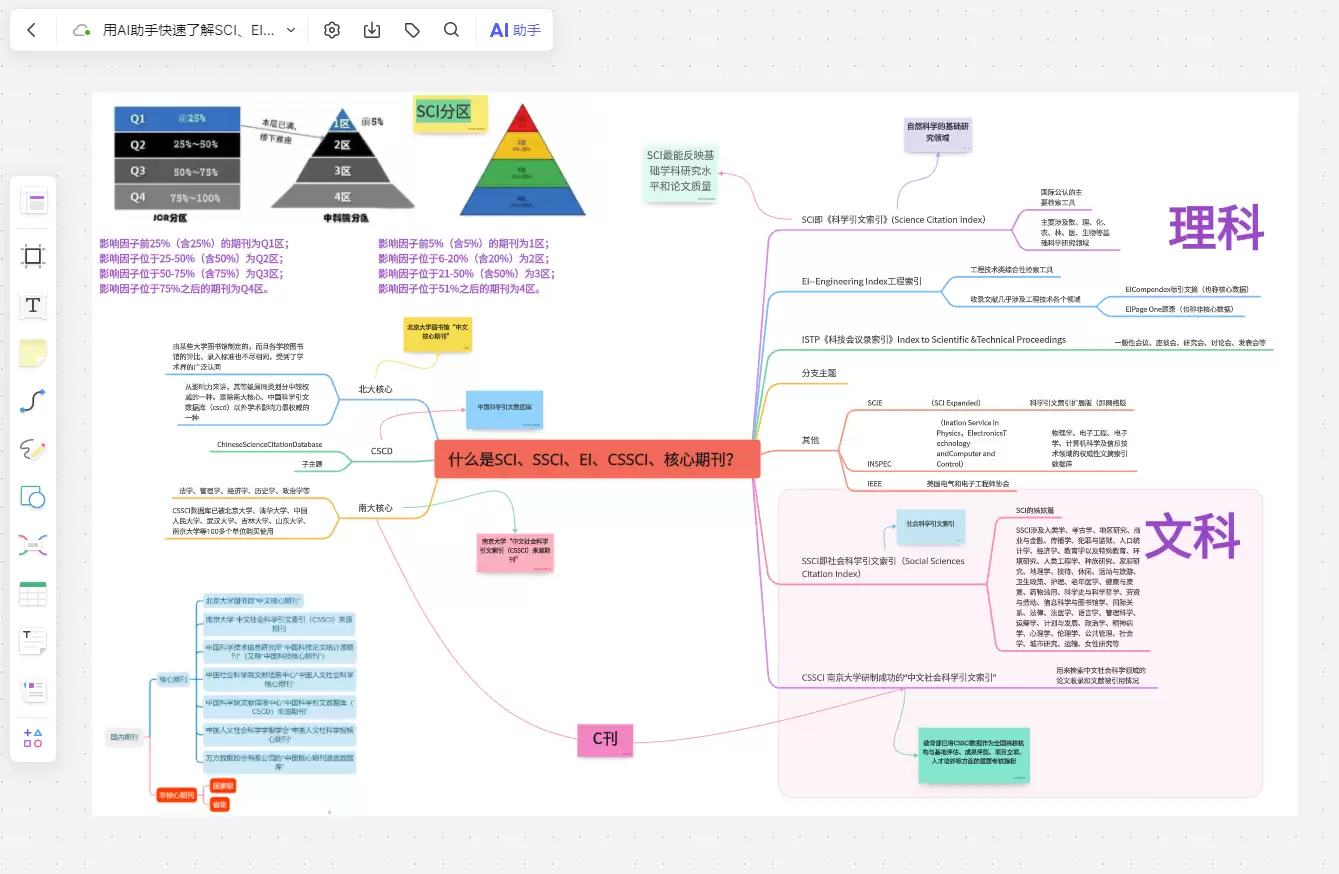Screen dimensions: 1339x874
Task: Click the yellow SCI分区 sticky note
Action: coord(450,114)
